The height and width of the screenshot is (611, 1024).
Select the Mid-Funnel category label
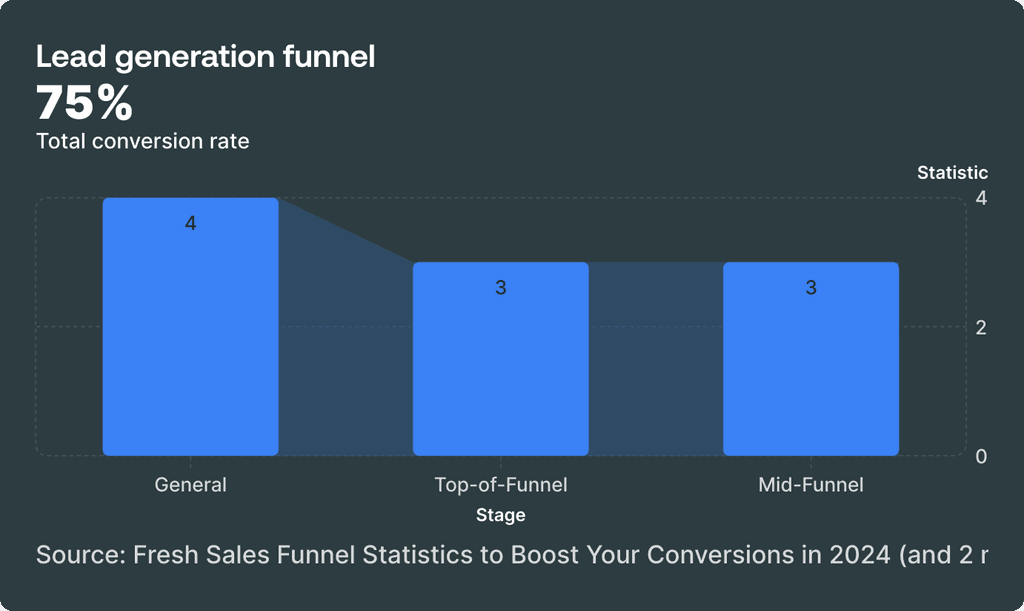click(811, 484)
